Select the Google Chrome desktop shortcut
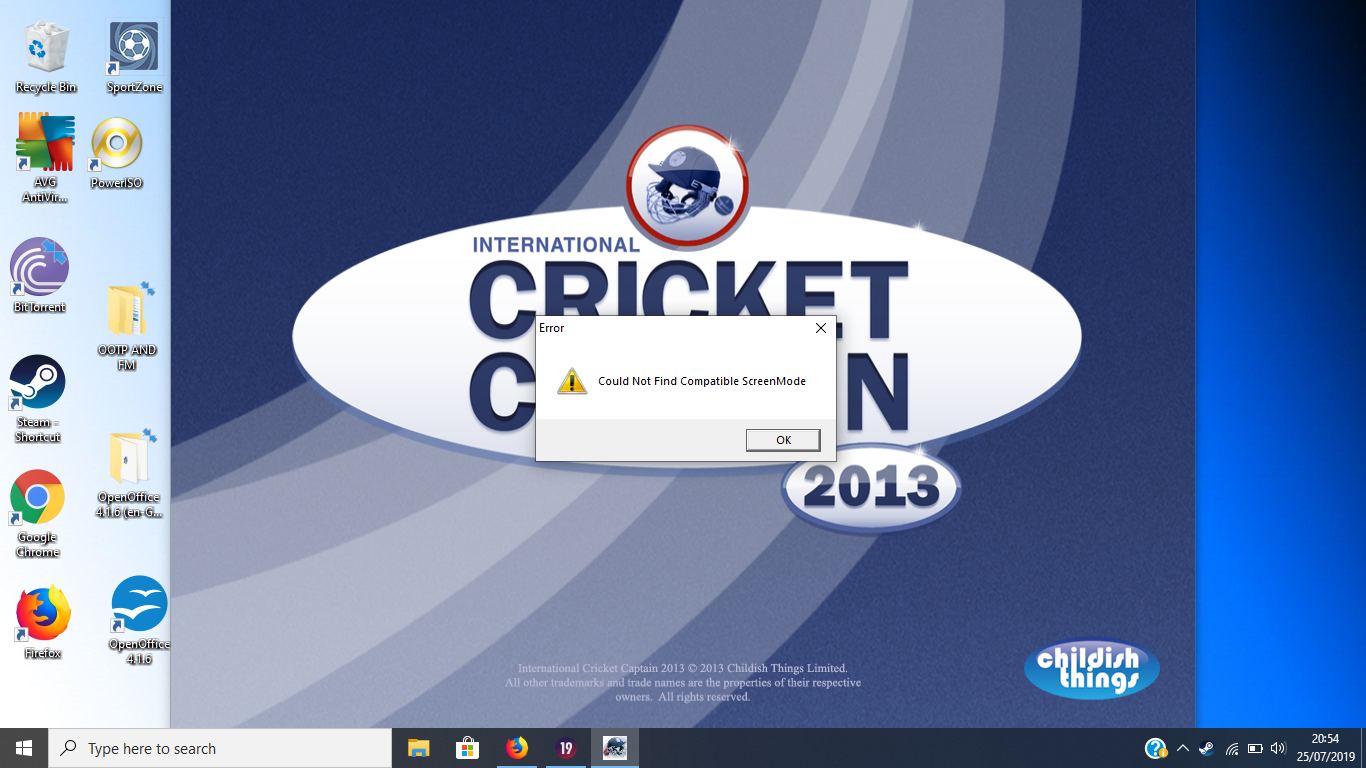Screen dimensions: 1366x768 pyautogui.click(x=37, y=514)
